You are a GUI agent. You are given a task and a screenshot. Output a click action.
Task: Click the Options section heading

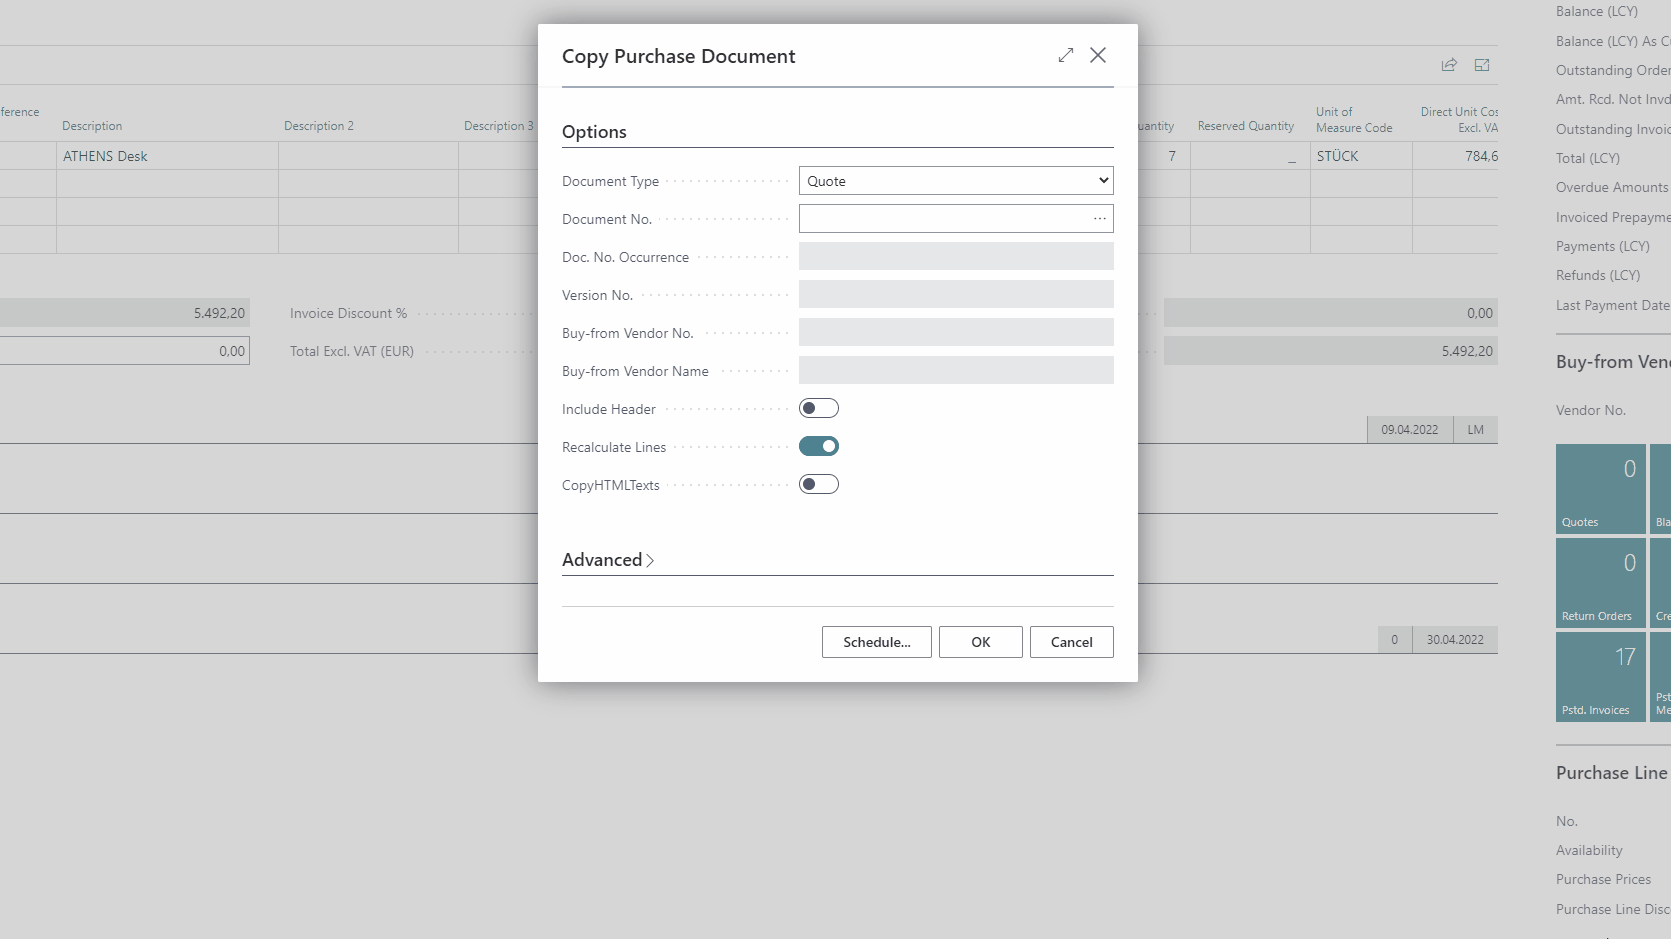click(x=594, y=132)
